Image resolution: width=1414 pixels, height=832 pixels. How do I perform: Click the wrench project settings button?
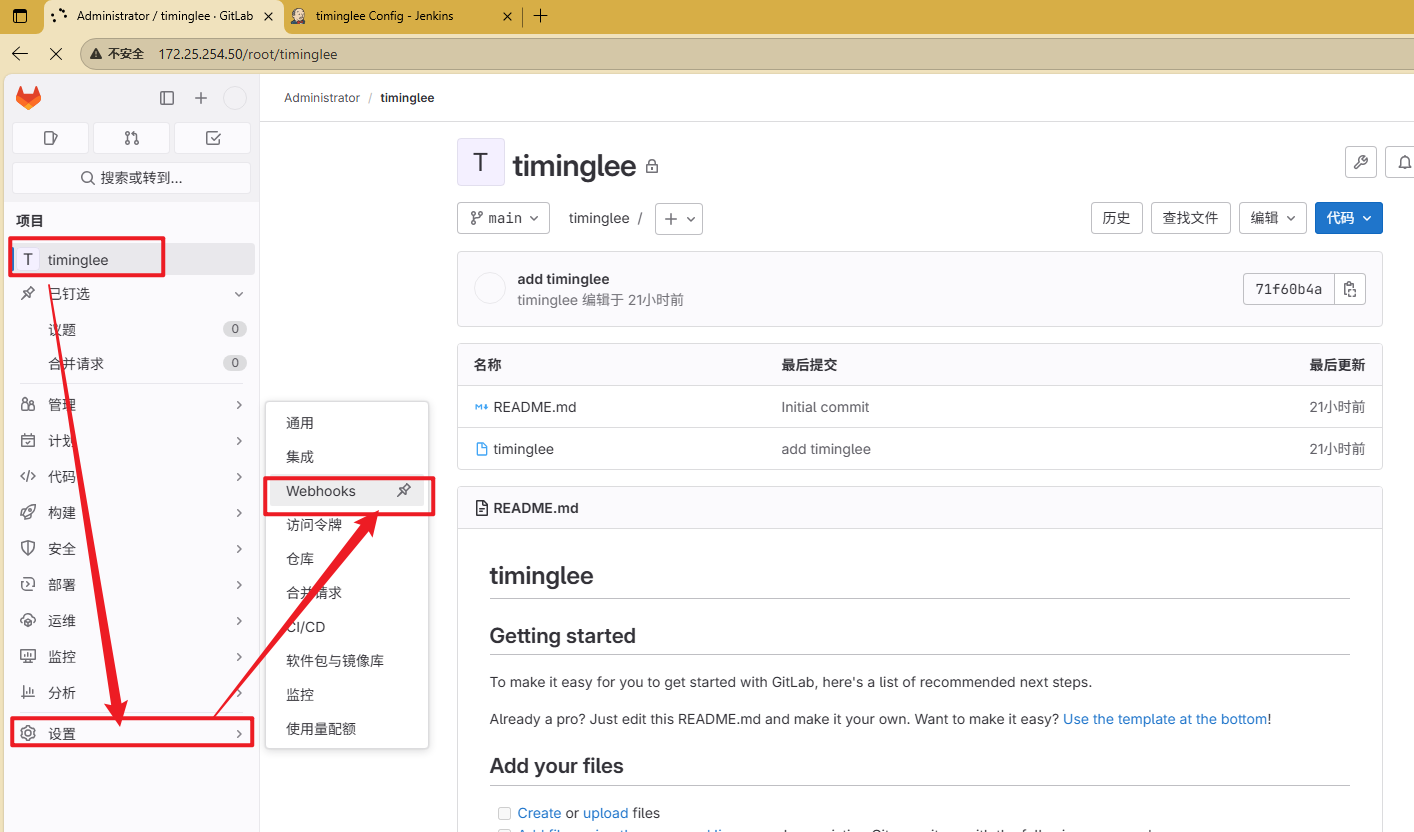(x=1361, y=162)
